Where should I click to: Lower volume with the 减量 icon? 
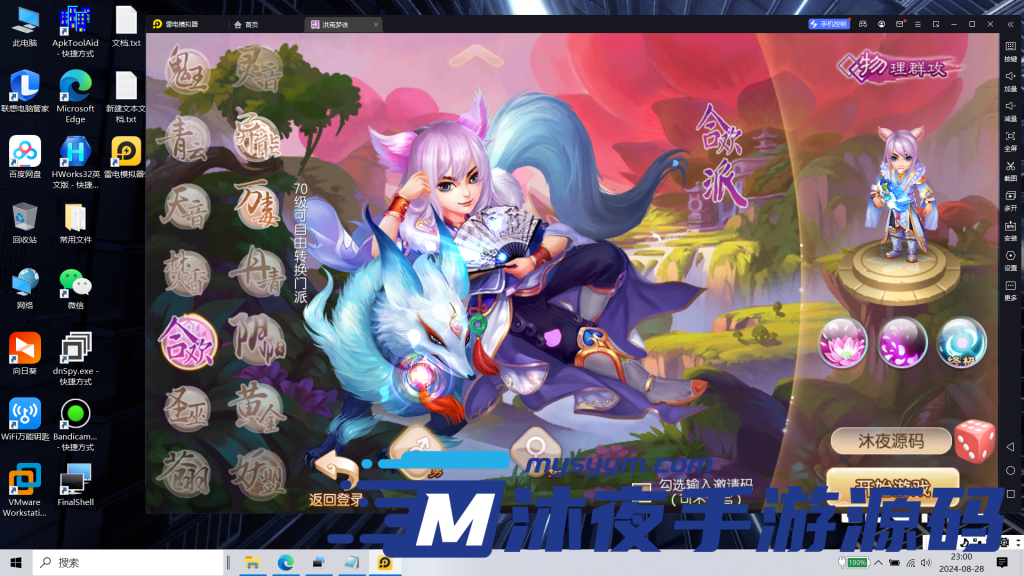[1010, 110]
